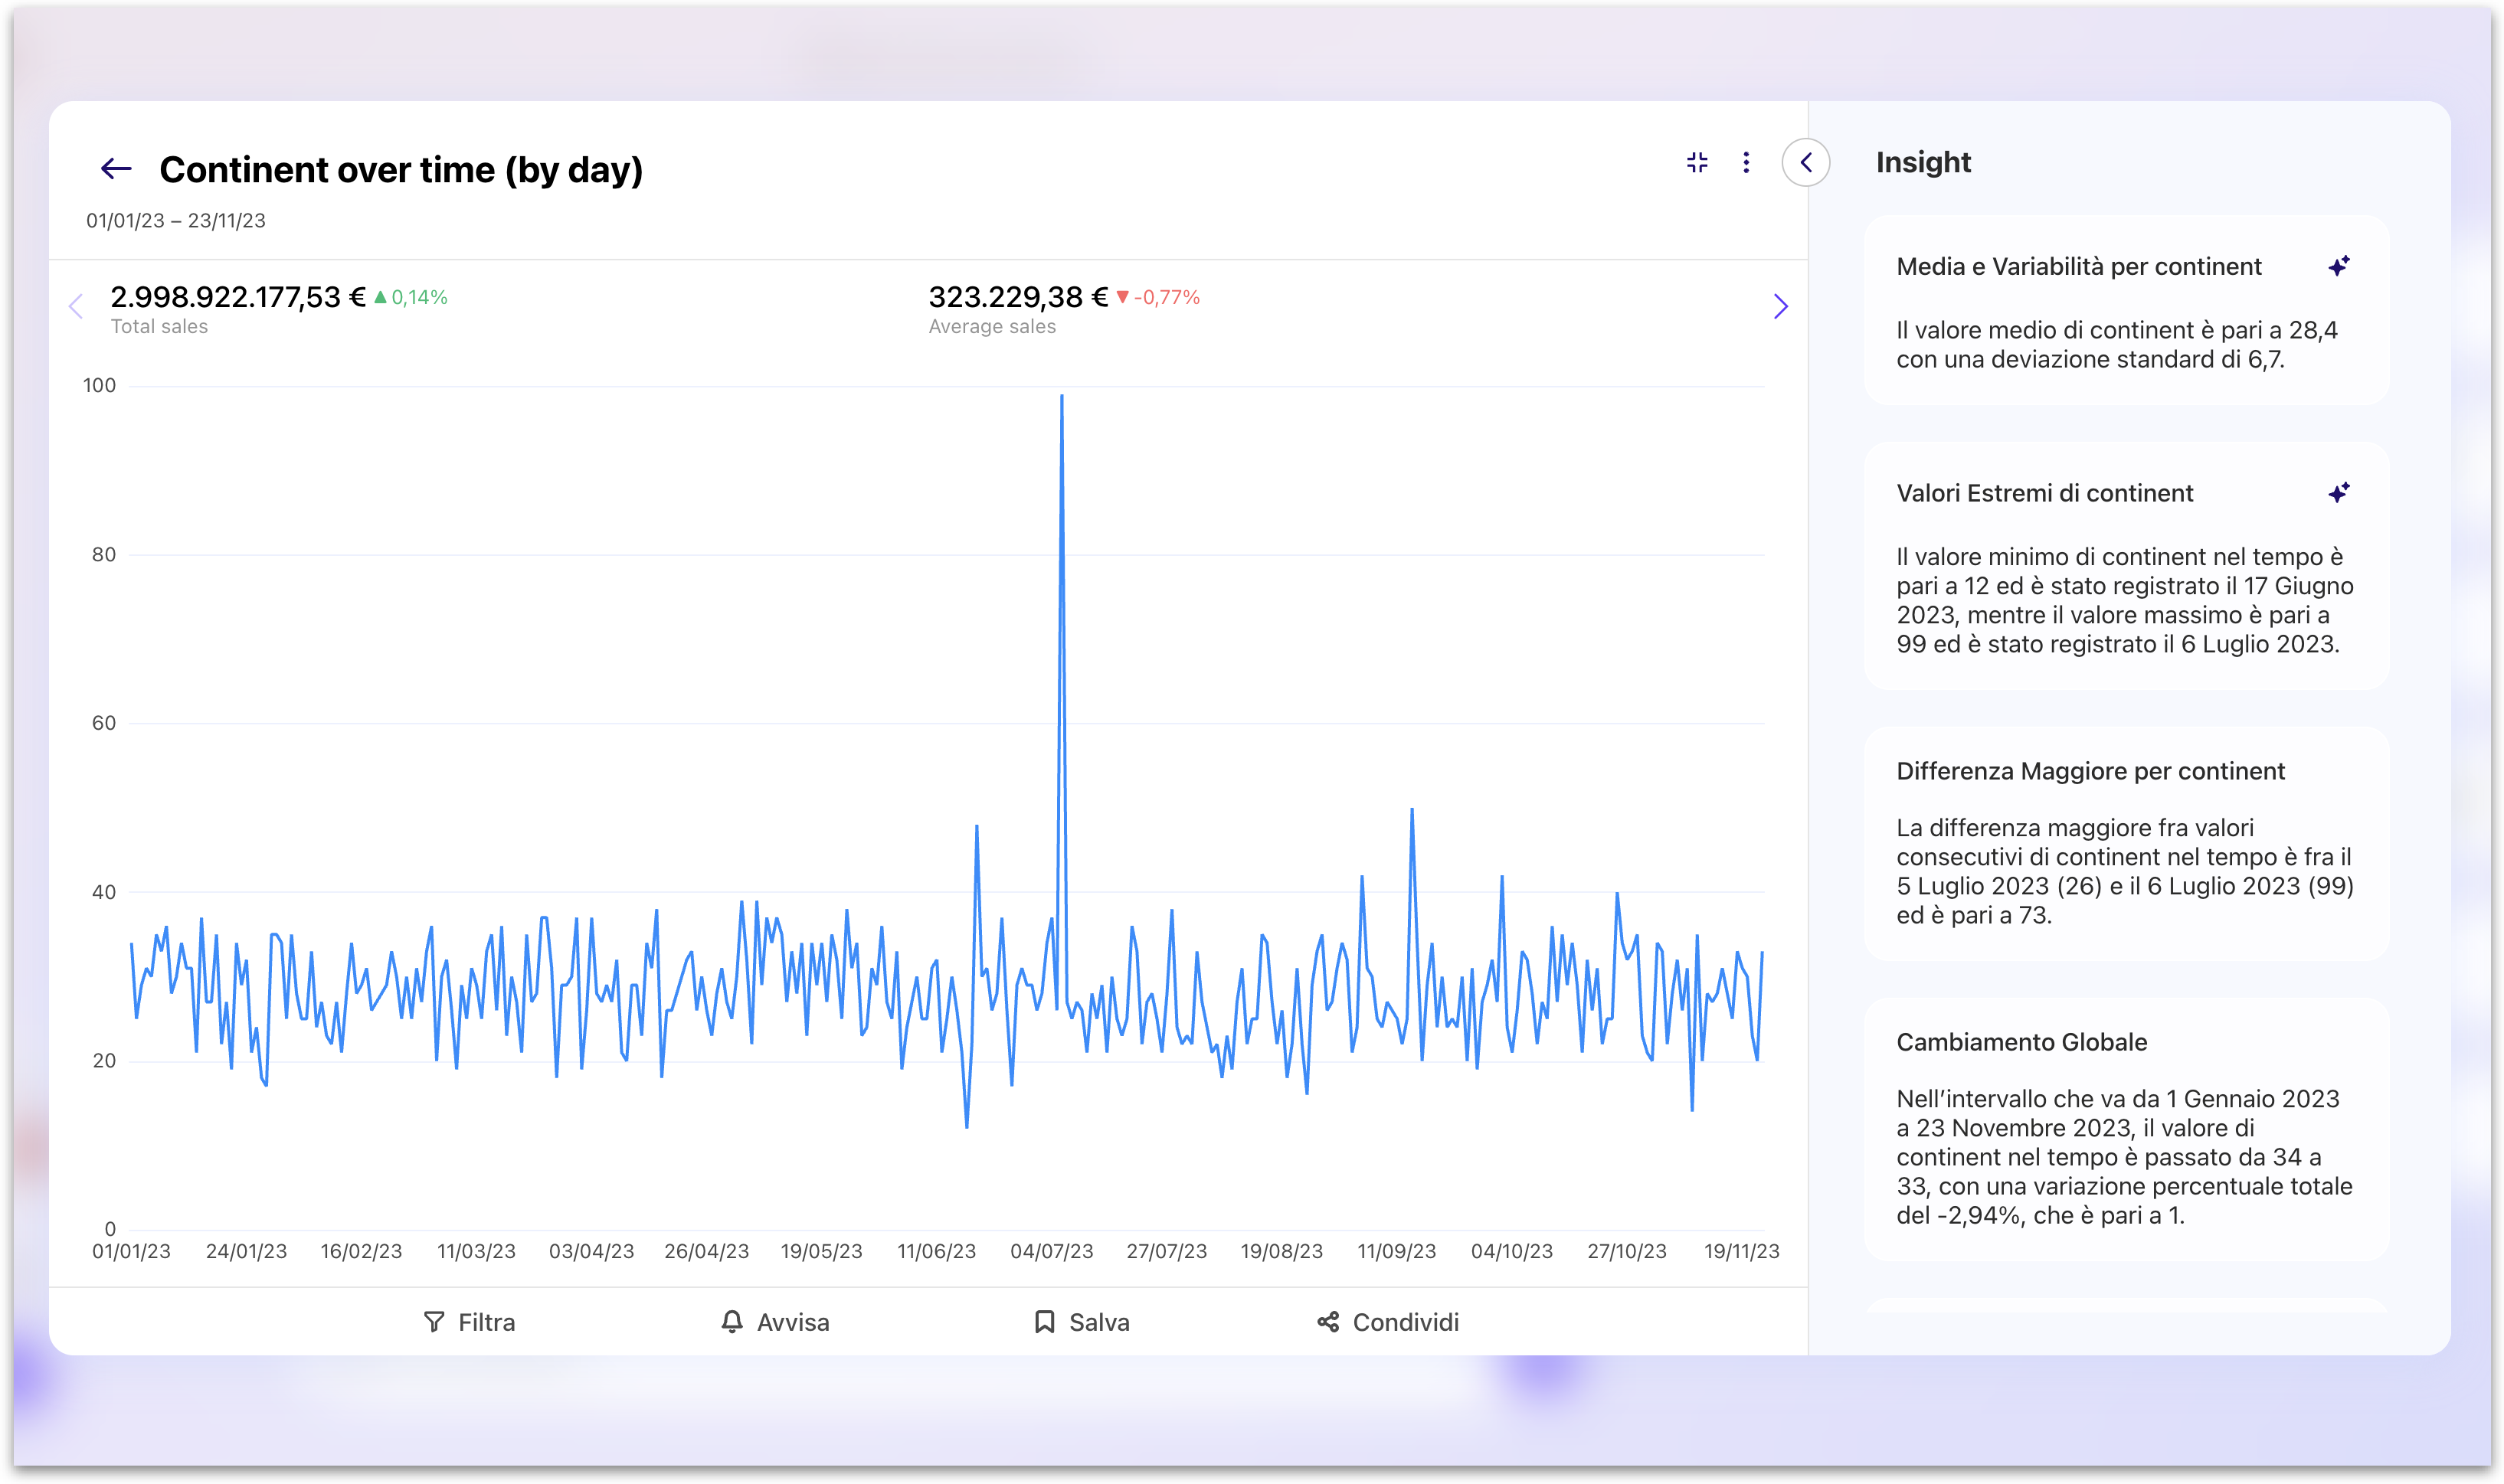The image size is (2504, 1484).
Task: Go to previous metrics with the left chevron
Action: click(x=76, y=307)
